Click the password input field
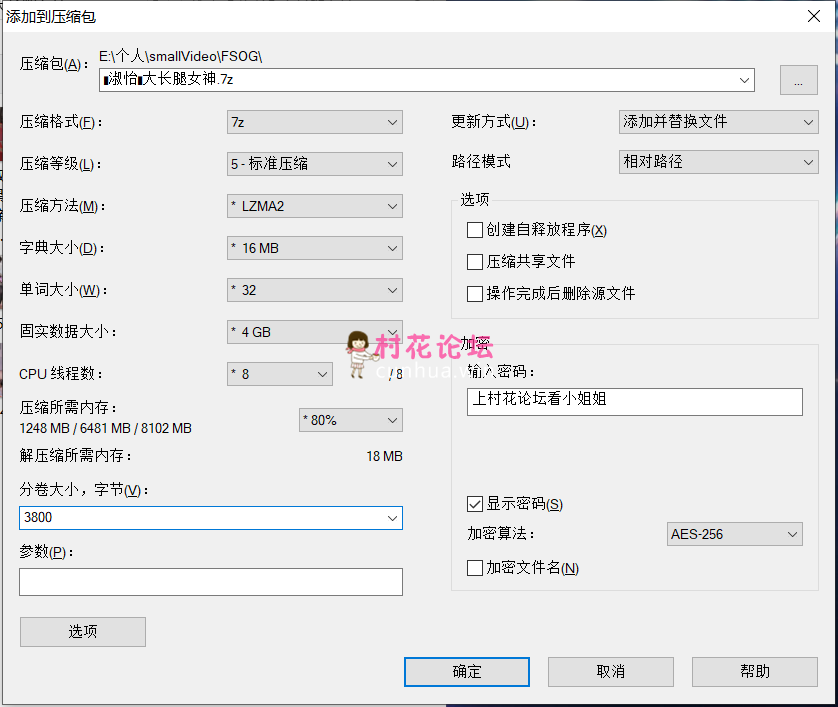This screenshot has width=838, height=707. (x=635, y=401)
